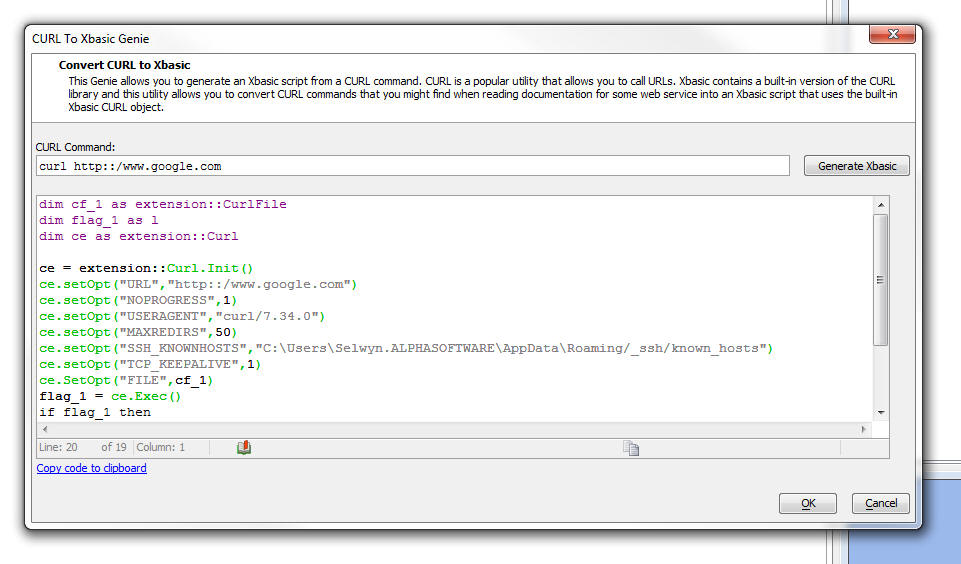
Task: Click the SetOpt "FILE",cf_1 code line
Action: click(x=126, y=380)
